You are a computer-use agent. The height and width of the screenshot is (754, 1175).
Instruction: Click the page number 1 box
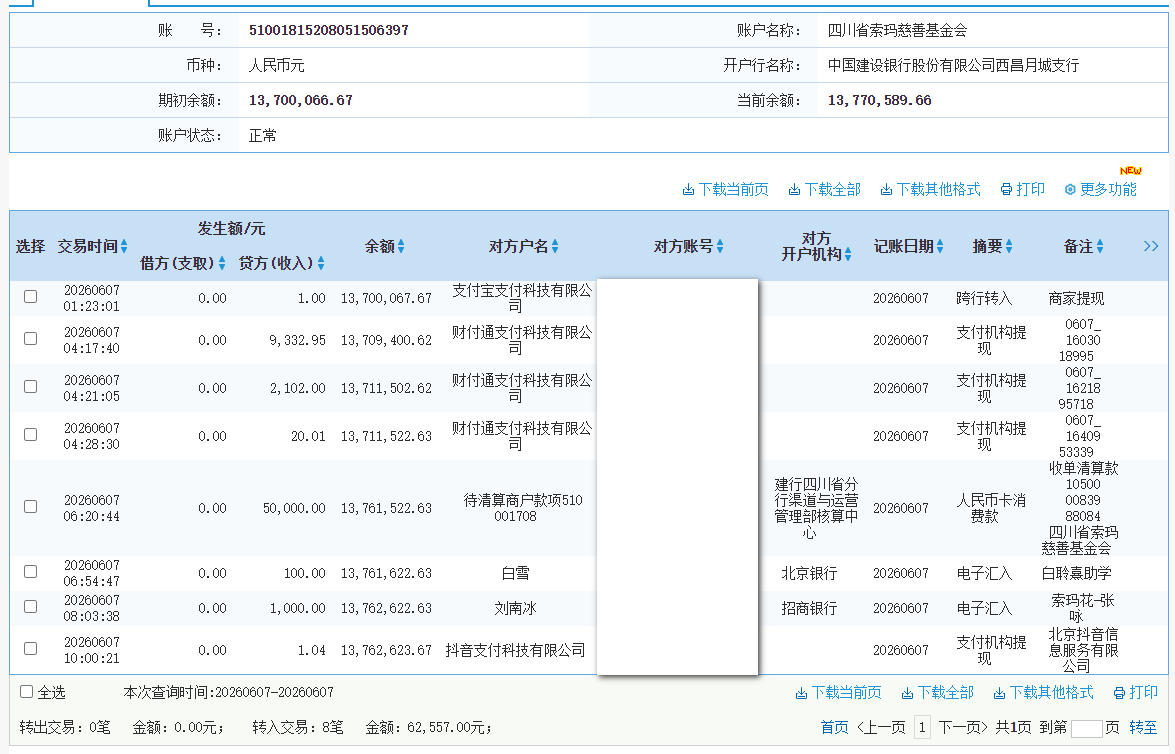(x=922, y=727)
